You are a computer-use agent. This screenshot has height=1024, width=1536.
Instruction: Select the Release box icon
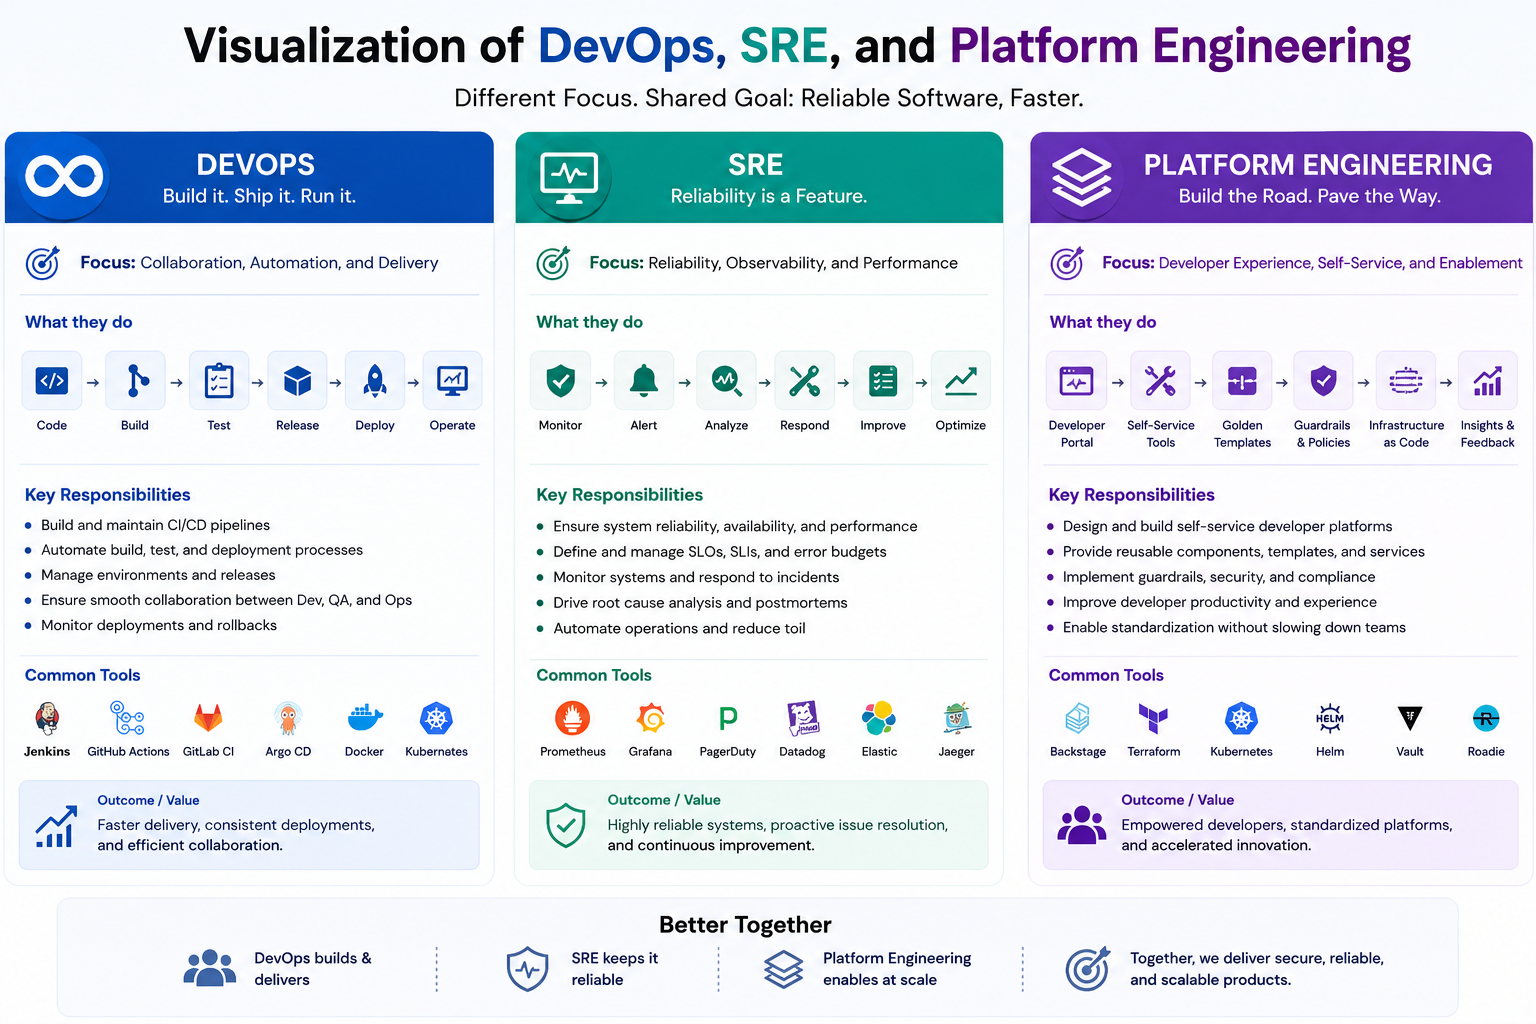[x=297, y=380]
